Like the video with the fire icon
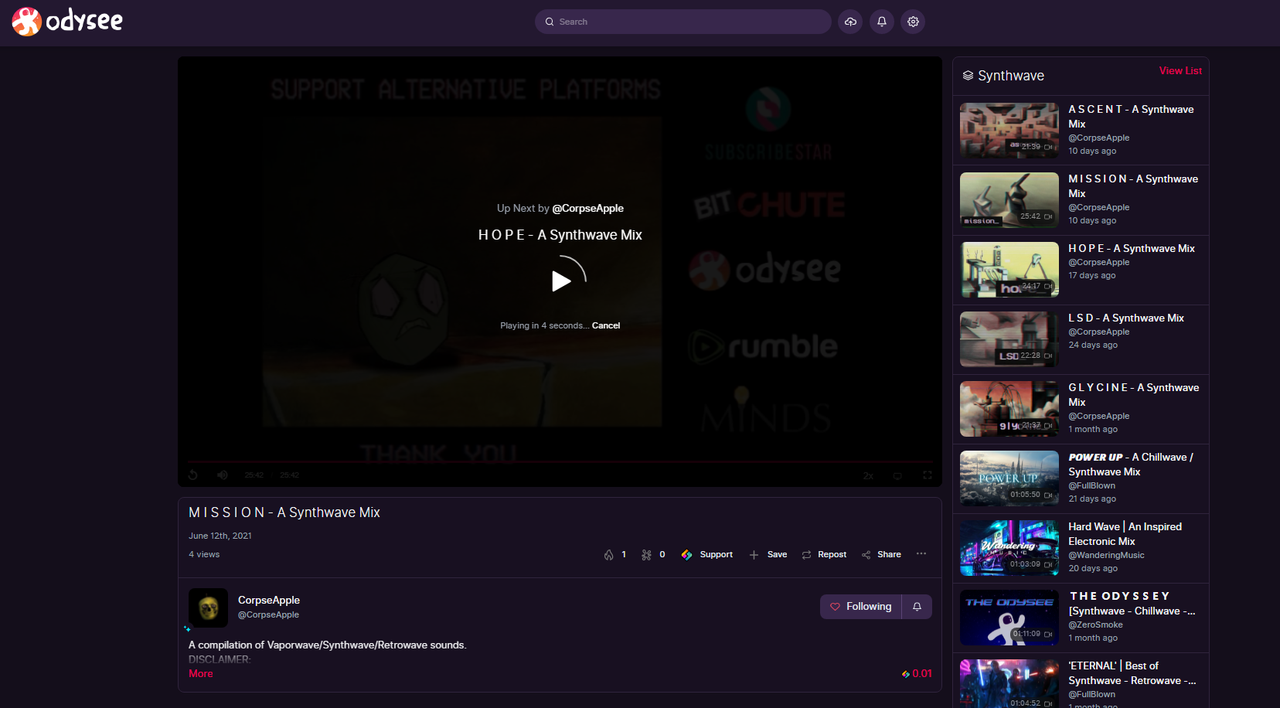 pyautogui.click(x=615, y=554)
